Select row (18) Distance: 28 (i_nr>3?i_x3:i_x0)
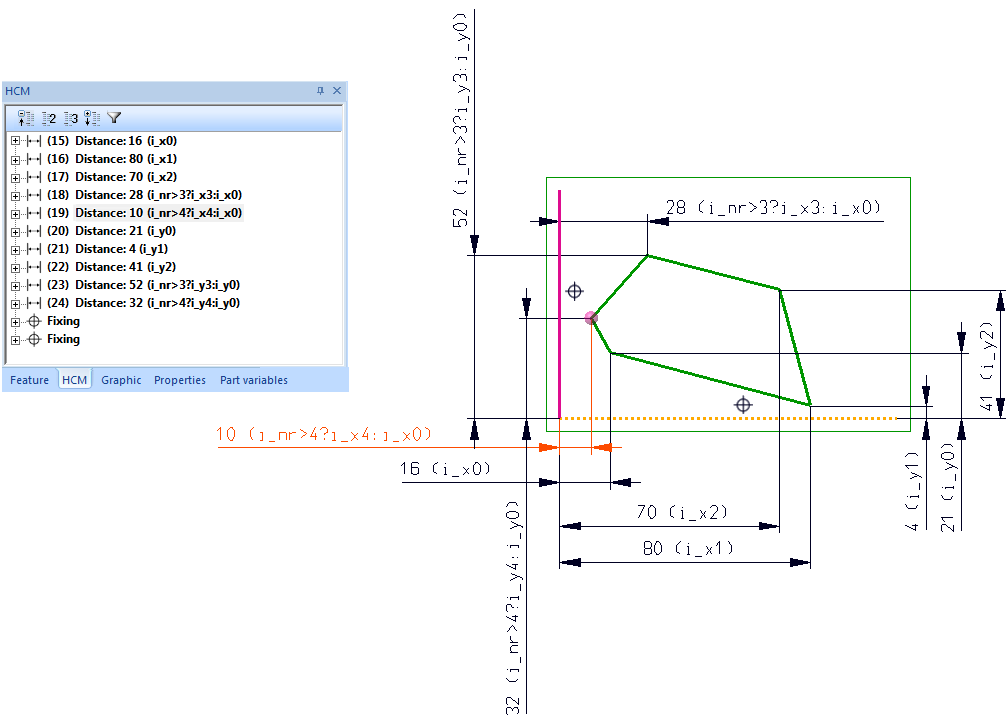Screen dimensions: 1006x723 144,194
